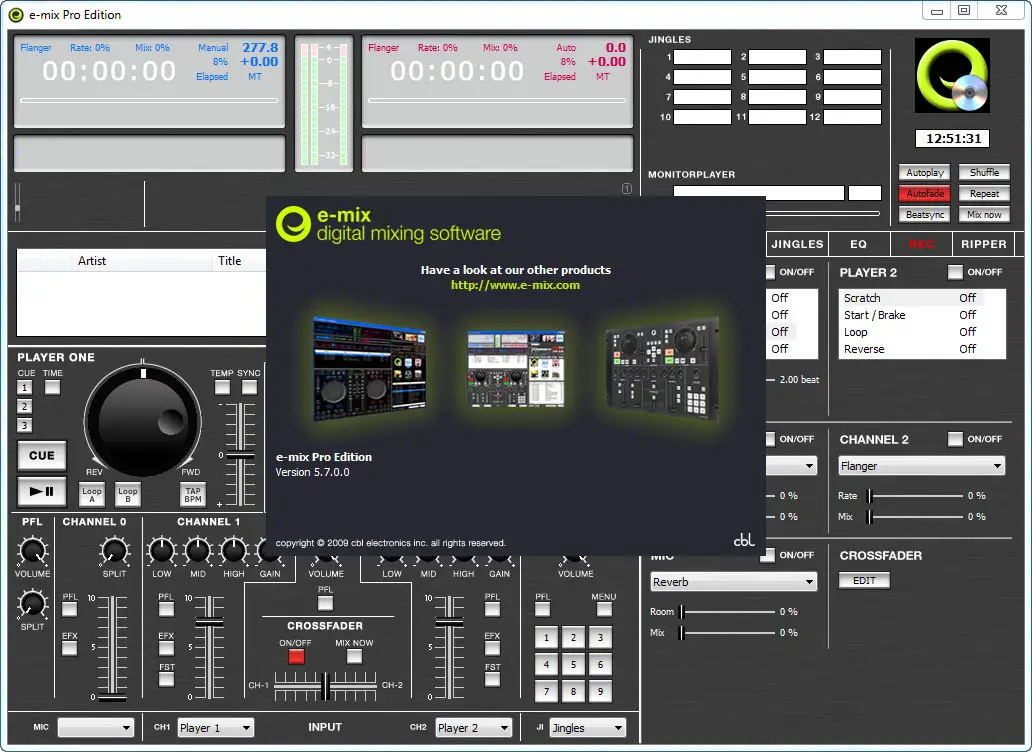The width and height of the screenshot is (1032, 752).
Task: Open the Channel 2 Flanger effect dropdown
Action: pyautogui.click(x=921, y=466)
